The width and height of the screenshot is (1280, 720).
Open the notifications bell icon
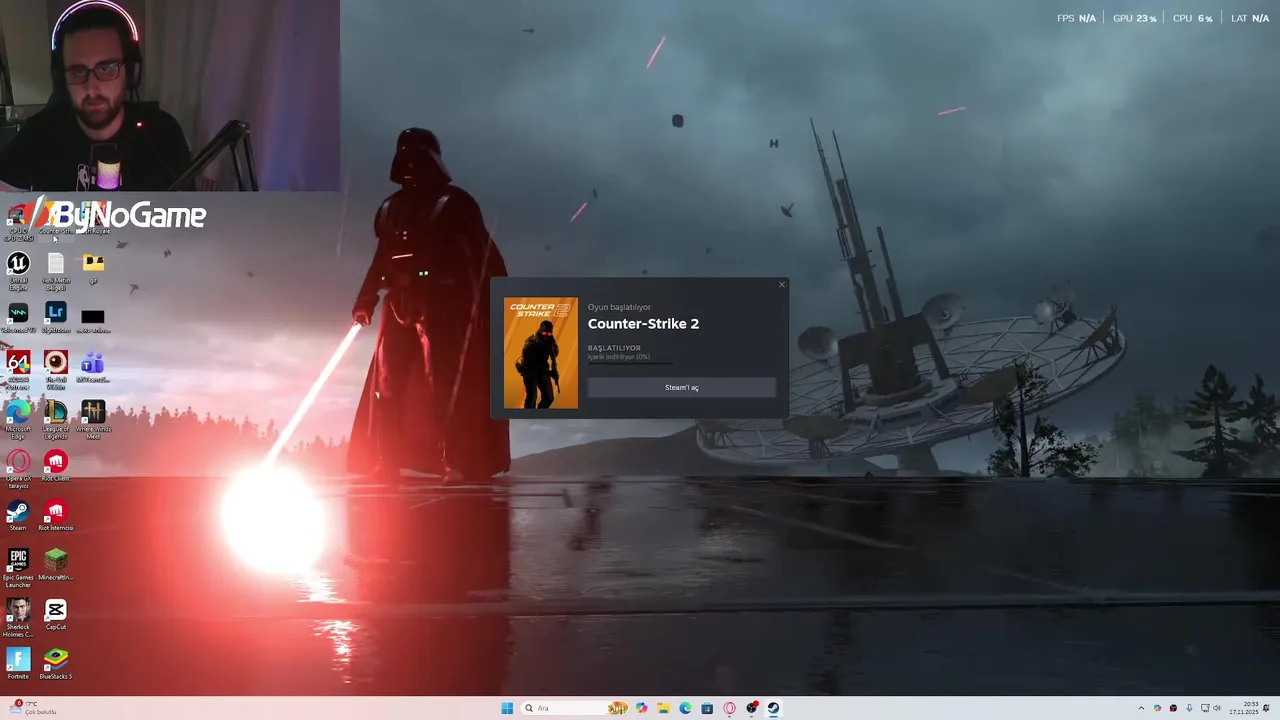point(1266,708)
